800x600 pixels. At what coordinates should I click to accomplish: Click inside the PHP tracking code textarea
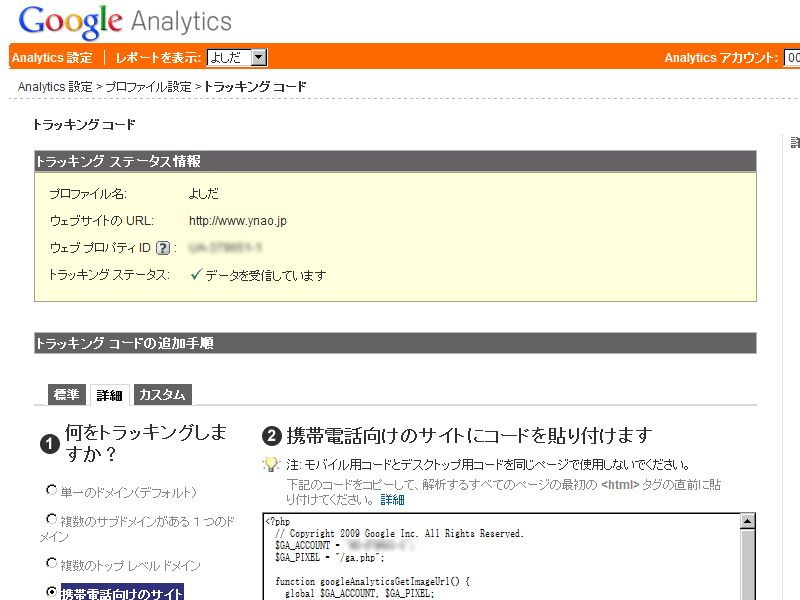point(502,557)
